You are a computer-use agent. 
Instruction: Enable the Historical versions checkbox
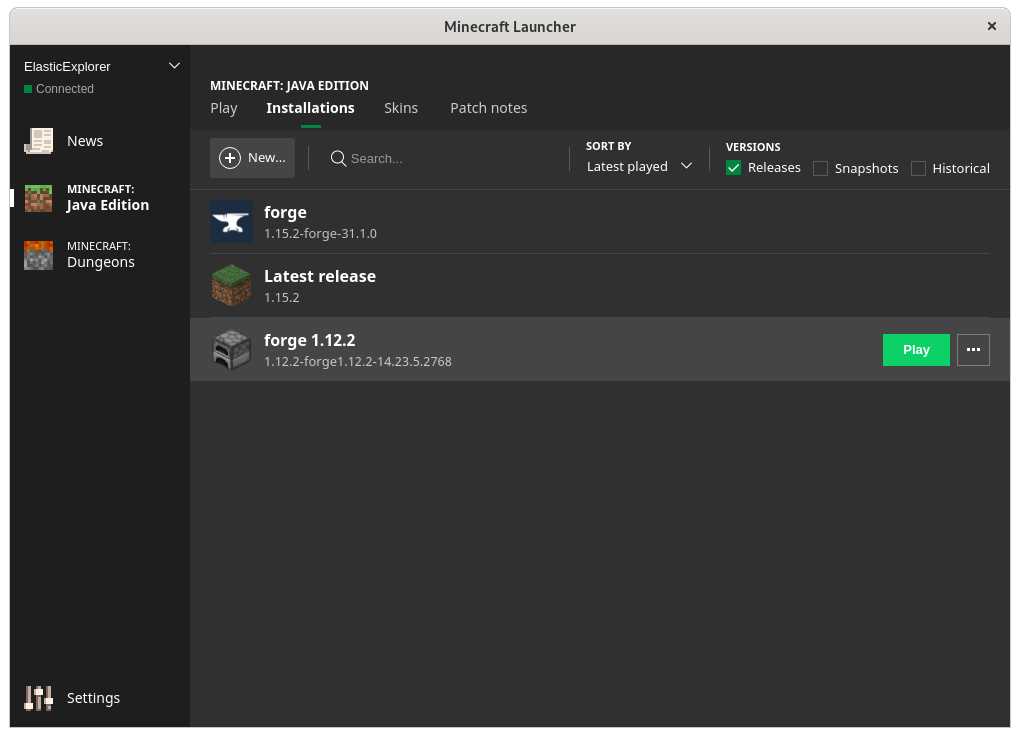point(918,168)
